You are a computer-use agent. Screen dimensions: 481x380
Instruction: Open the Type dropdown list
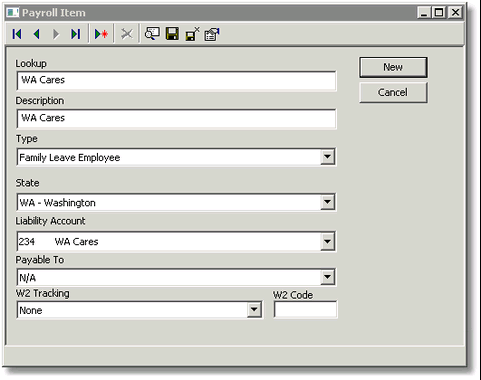click(327, 157)
